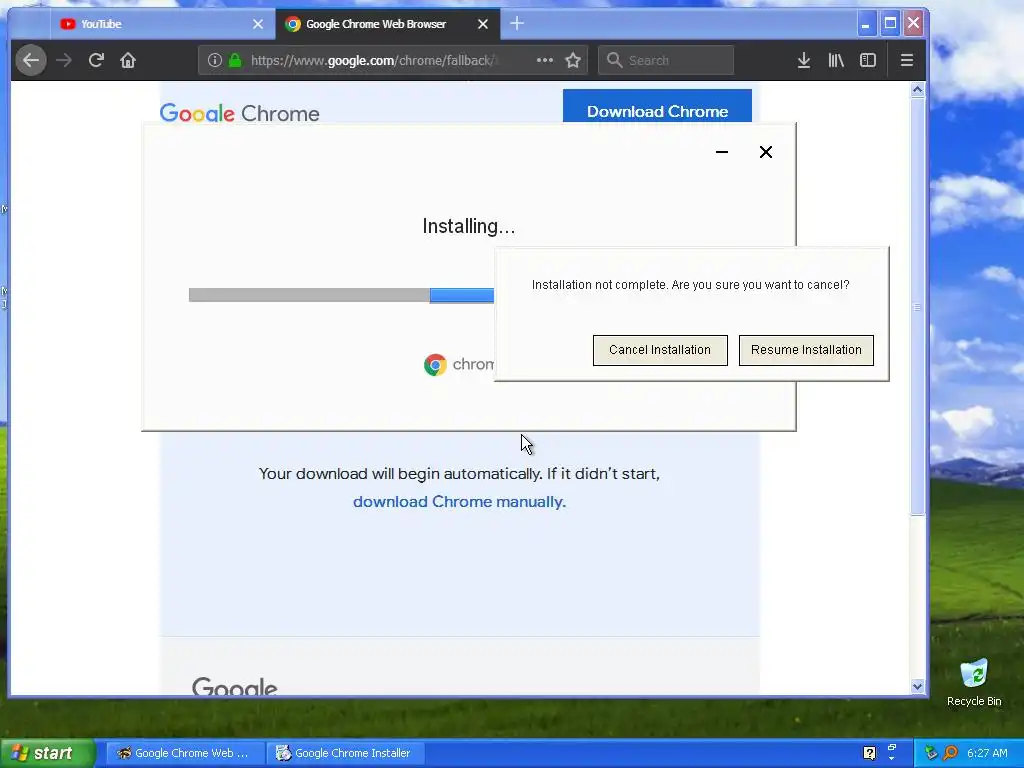Click the download Chrome manually link

pos(459,502)
